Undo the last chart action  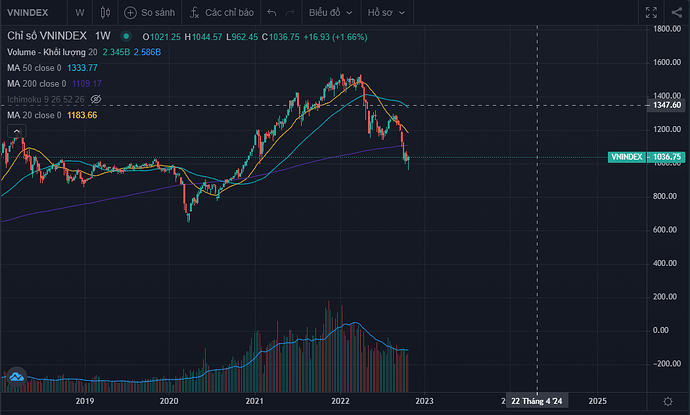272,12
